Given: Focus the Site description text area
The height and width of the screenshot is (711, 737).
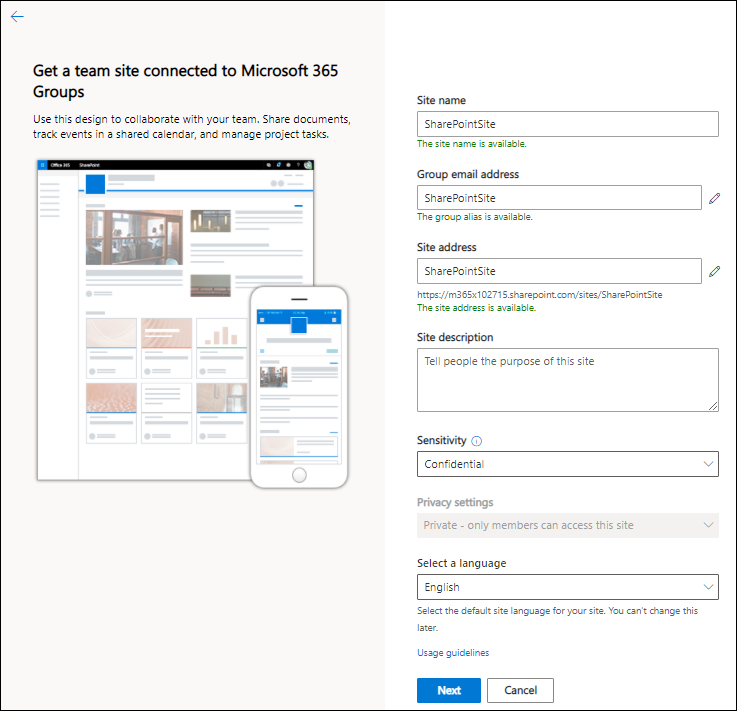Looking at the screenshot, I should coord(567,380).
